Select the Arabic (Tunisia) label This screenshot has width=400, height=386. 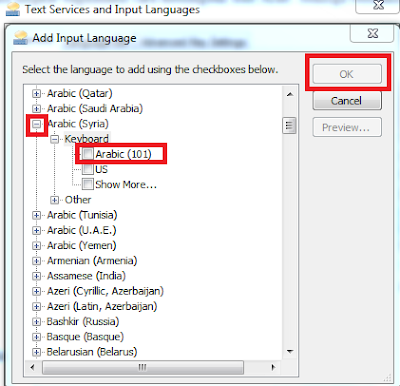coord(82,215)
